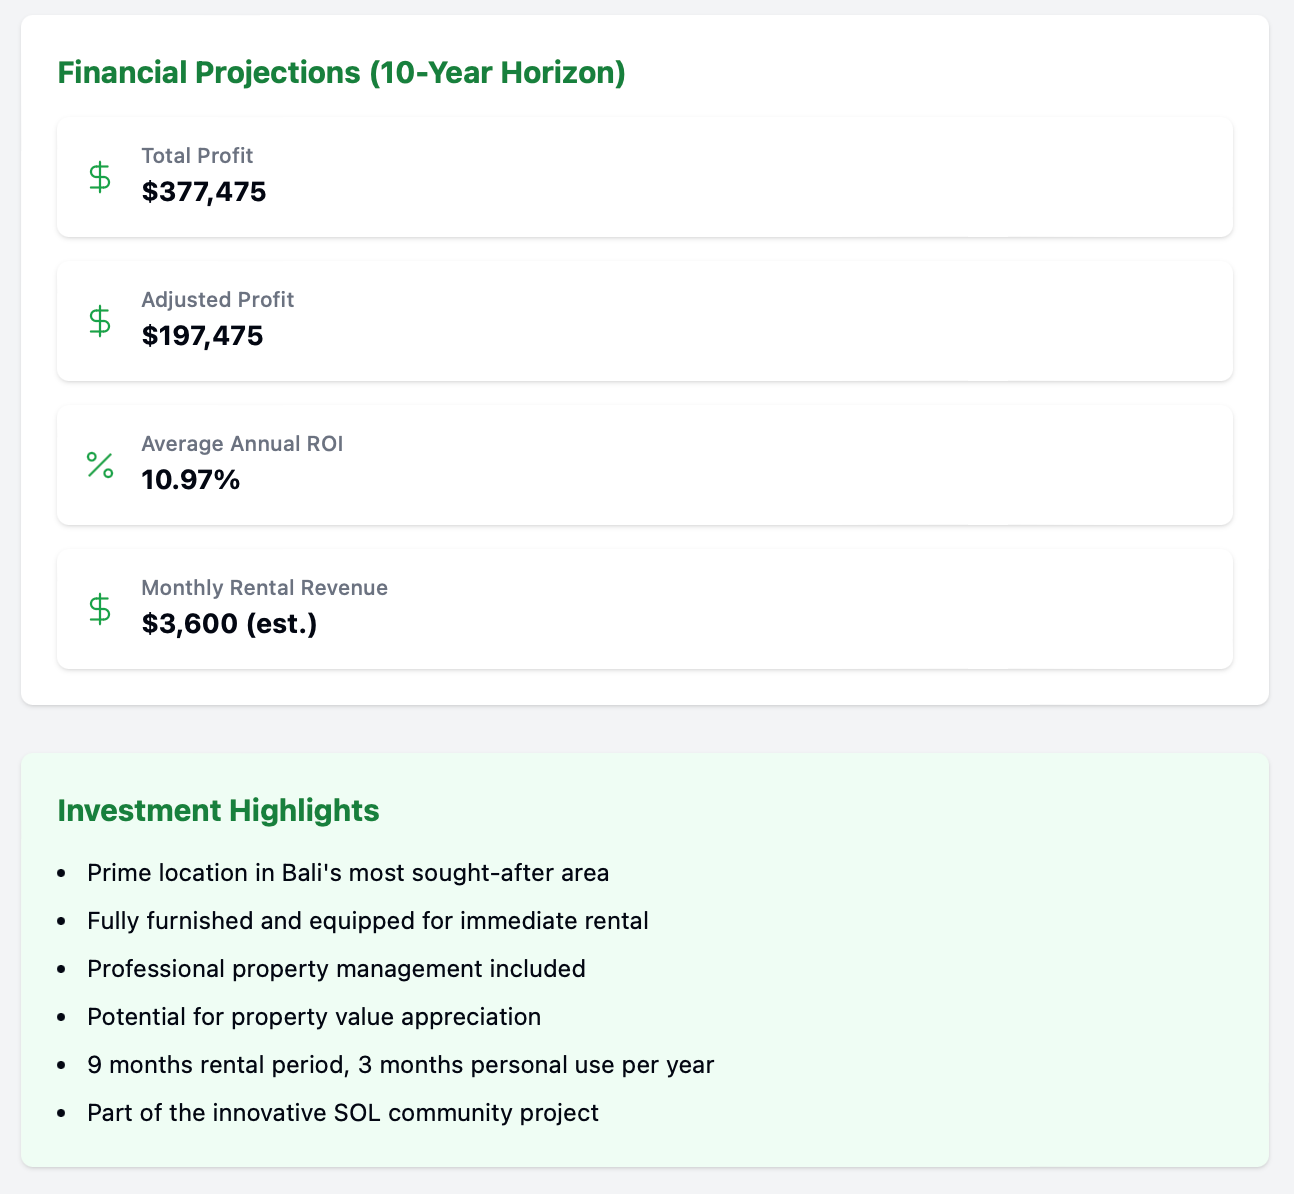Click the Fully furnished and equipped bullet
The height and width of the screenshot is (1194, 1294).
click(368, 921)
